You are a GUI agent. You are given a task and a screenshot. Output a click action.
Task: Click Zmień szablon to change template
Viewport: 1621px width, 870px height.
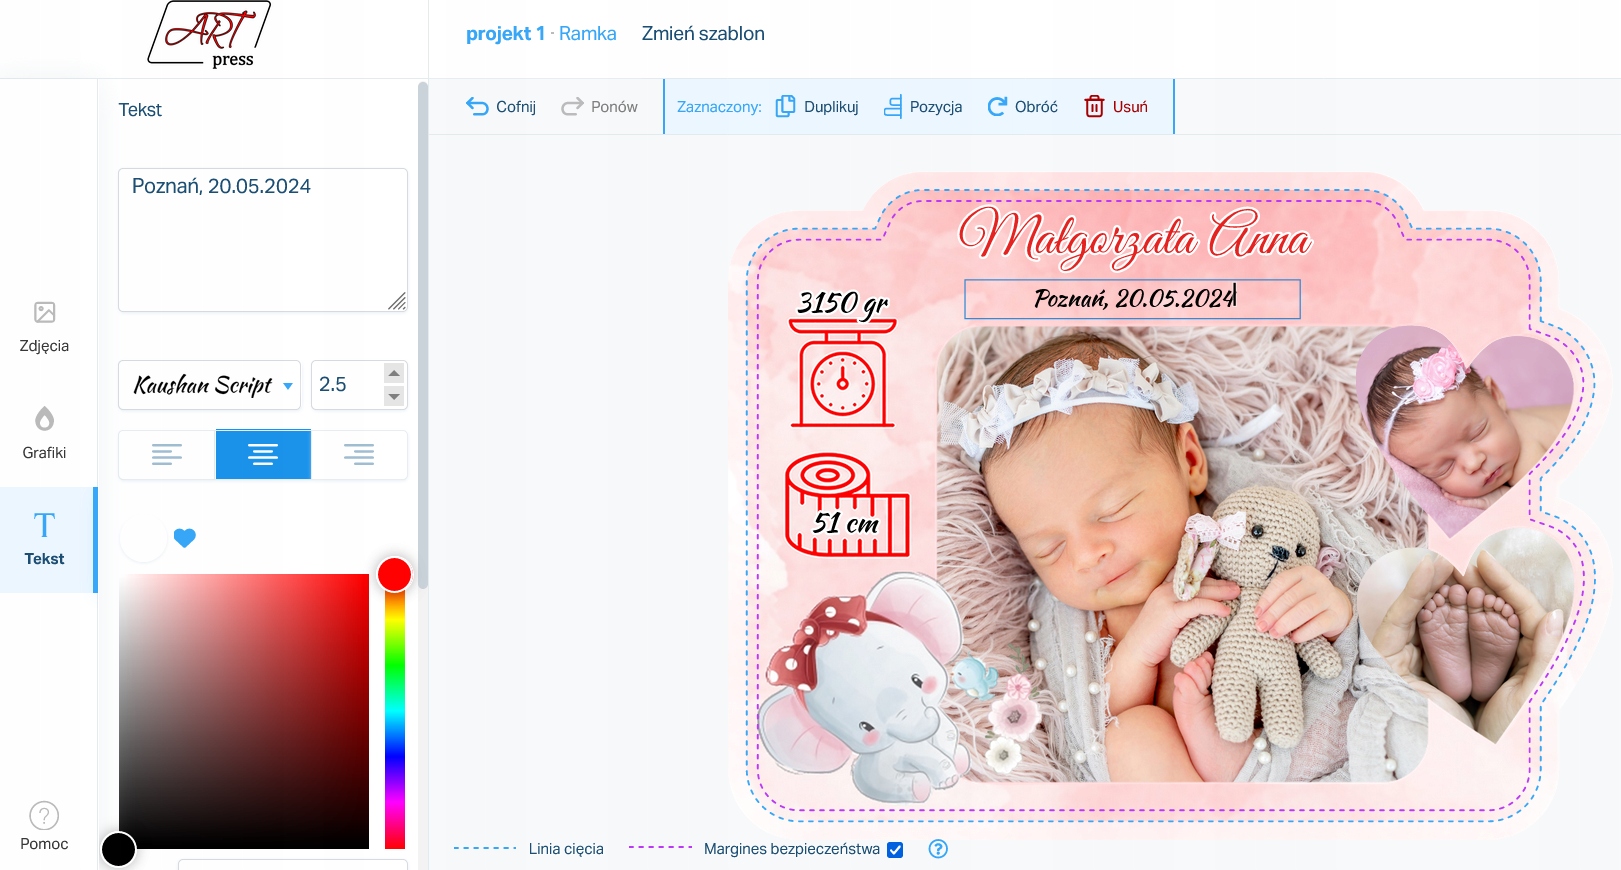703,33
